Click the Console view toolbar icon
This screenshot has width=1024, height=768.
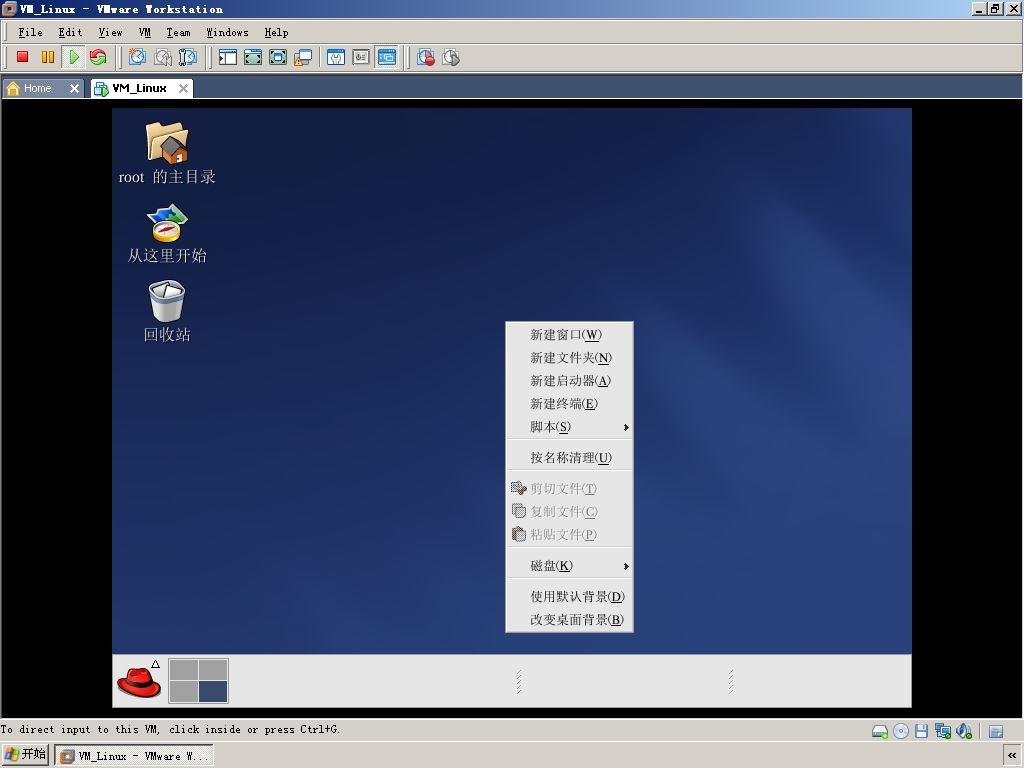pos(387,57)
